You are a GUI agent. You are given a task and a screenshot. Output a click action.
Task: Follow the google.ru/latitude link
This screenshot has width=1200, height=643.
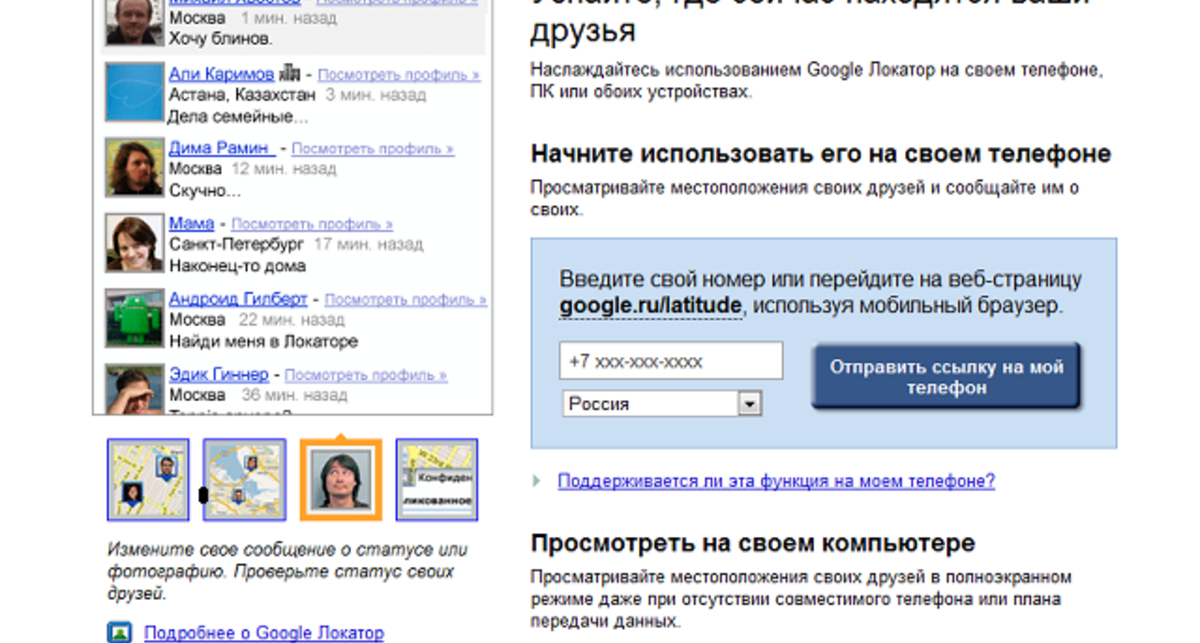point(649,305)
